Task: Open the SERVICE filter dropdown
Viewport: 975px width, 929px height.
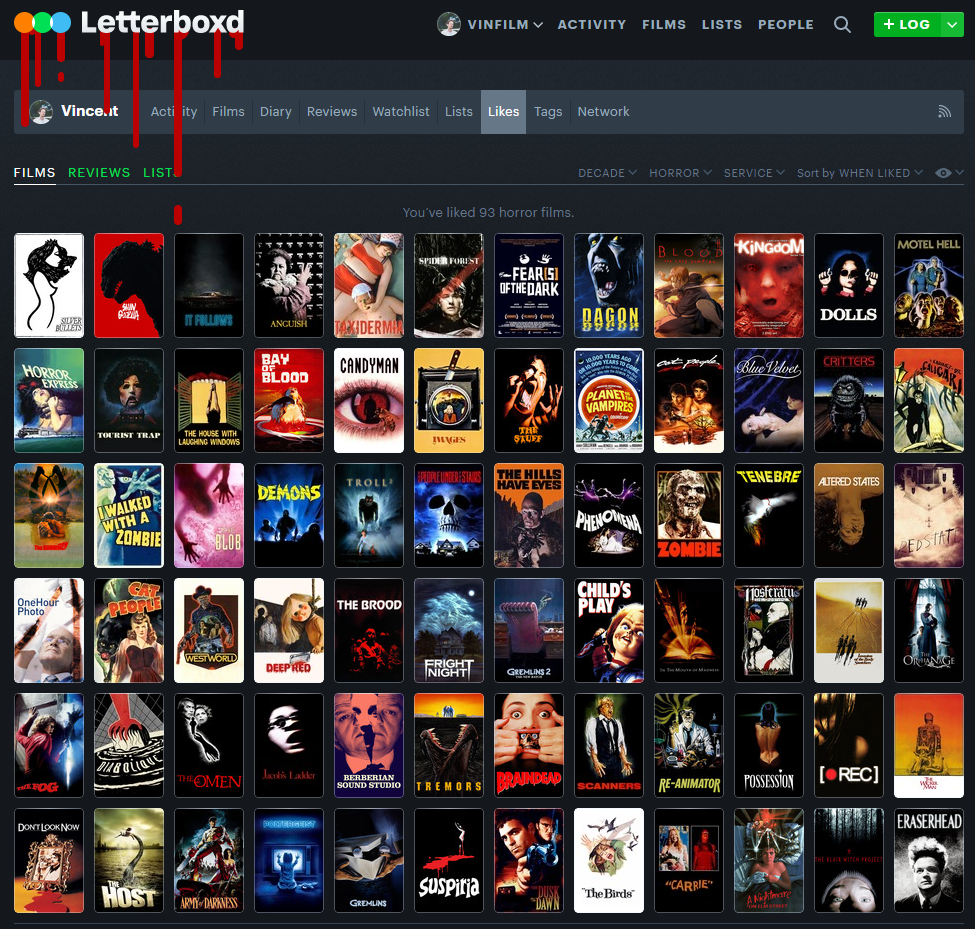Action: pos(754,173)
